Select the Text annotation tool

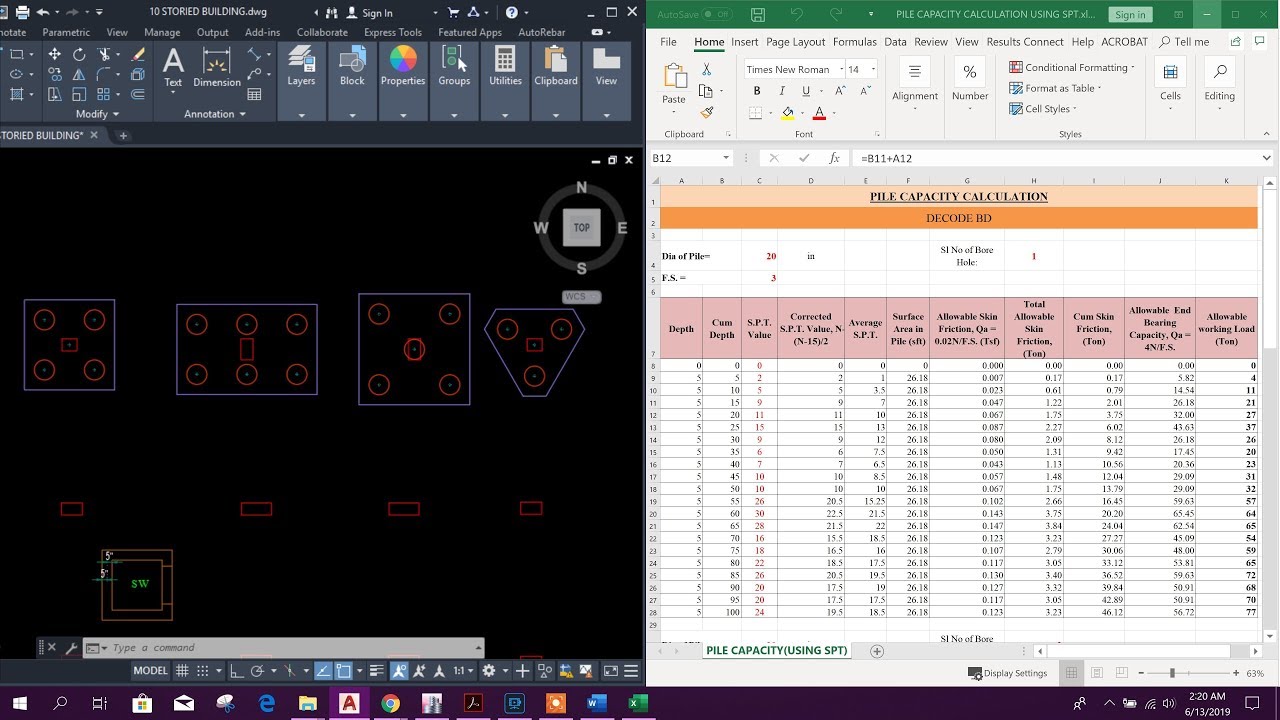pyautogui.click(x=173, y=67)
